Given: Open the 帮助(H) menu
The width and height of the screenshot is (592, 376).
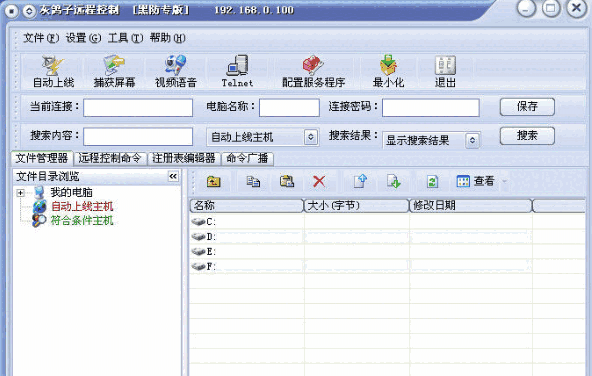Looking at the screenshot, I should (167, 38).
